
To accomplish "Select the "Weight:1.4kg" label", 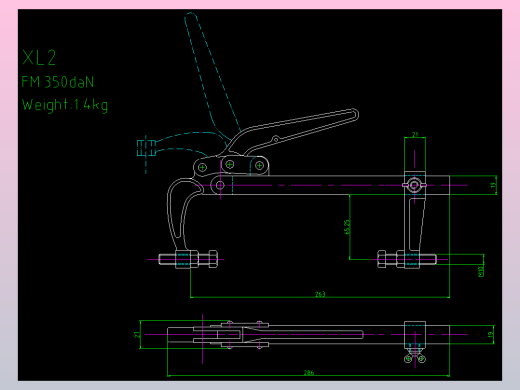I will (x=65, y=105).
